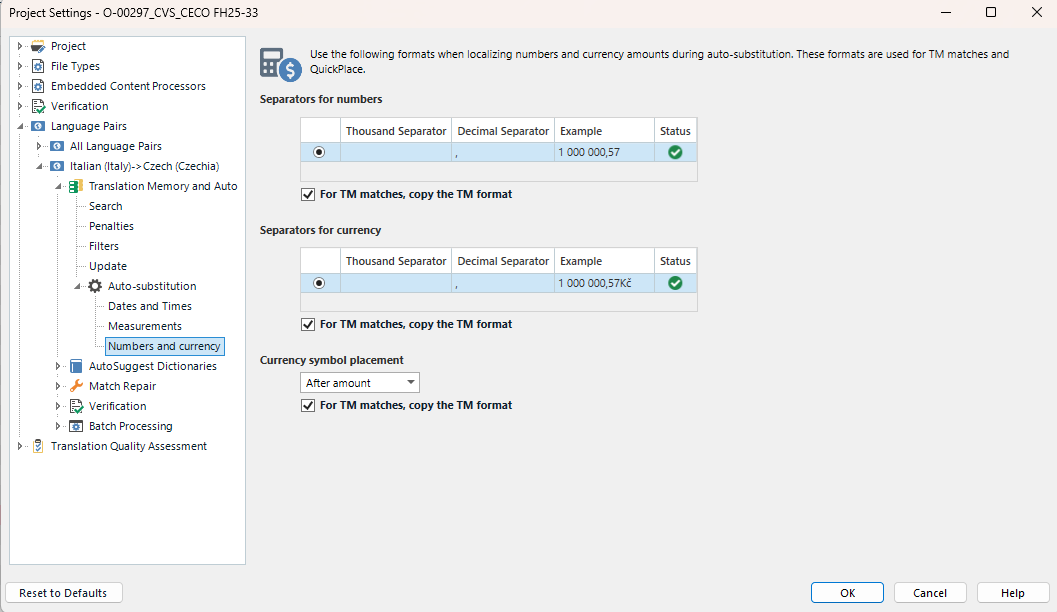Viewport: 1057px width, 612px height.
Task: Expand Embedded Content Processors node arrow
Action: tap(20, 86)
